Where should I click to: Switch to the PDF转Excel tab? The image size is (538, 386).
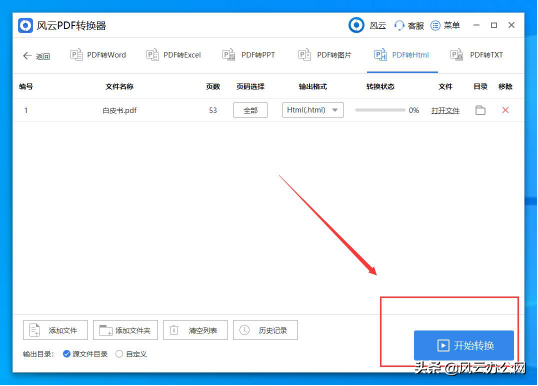tap(174, 55)
